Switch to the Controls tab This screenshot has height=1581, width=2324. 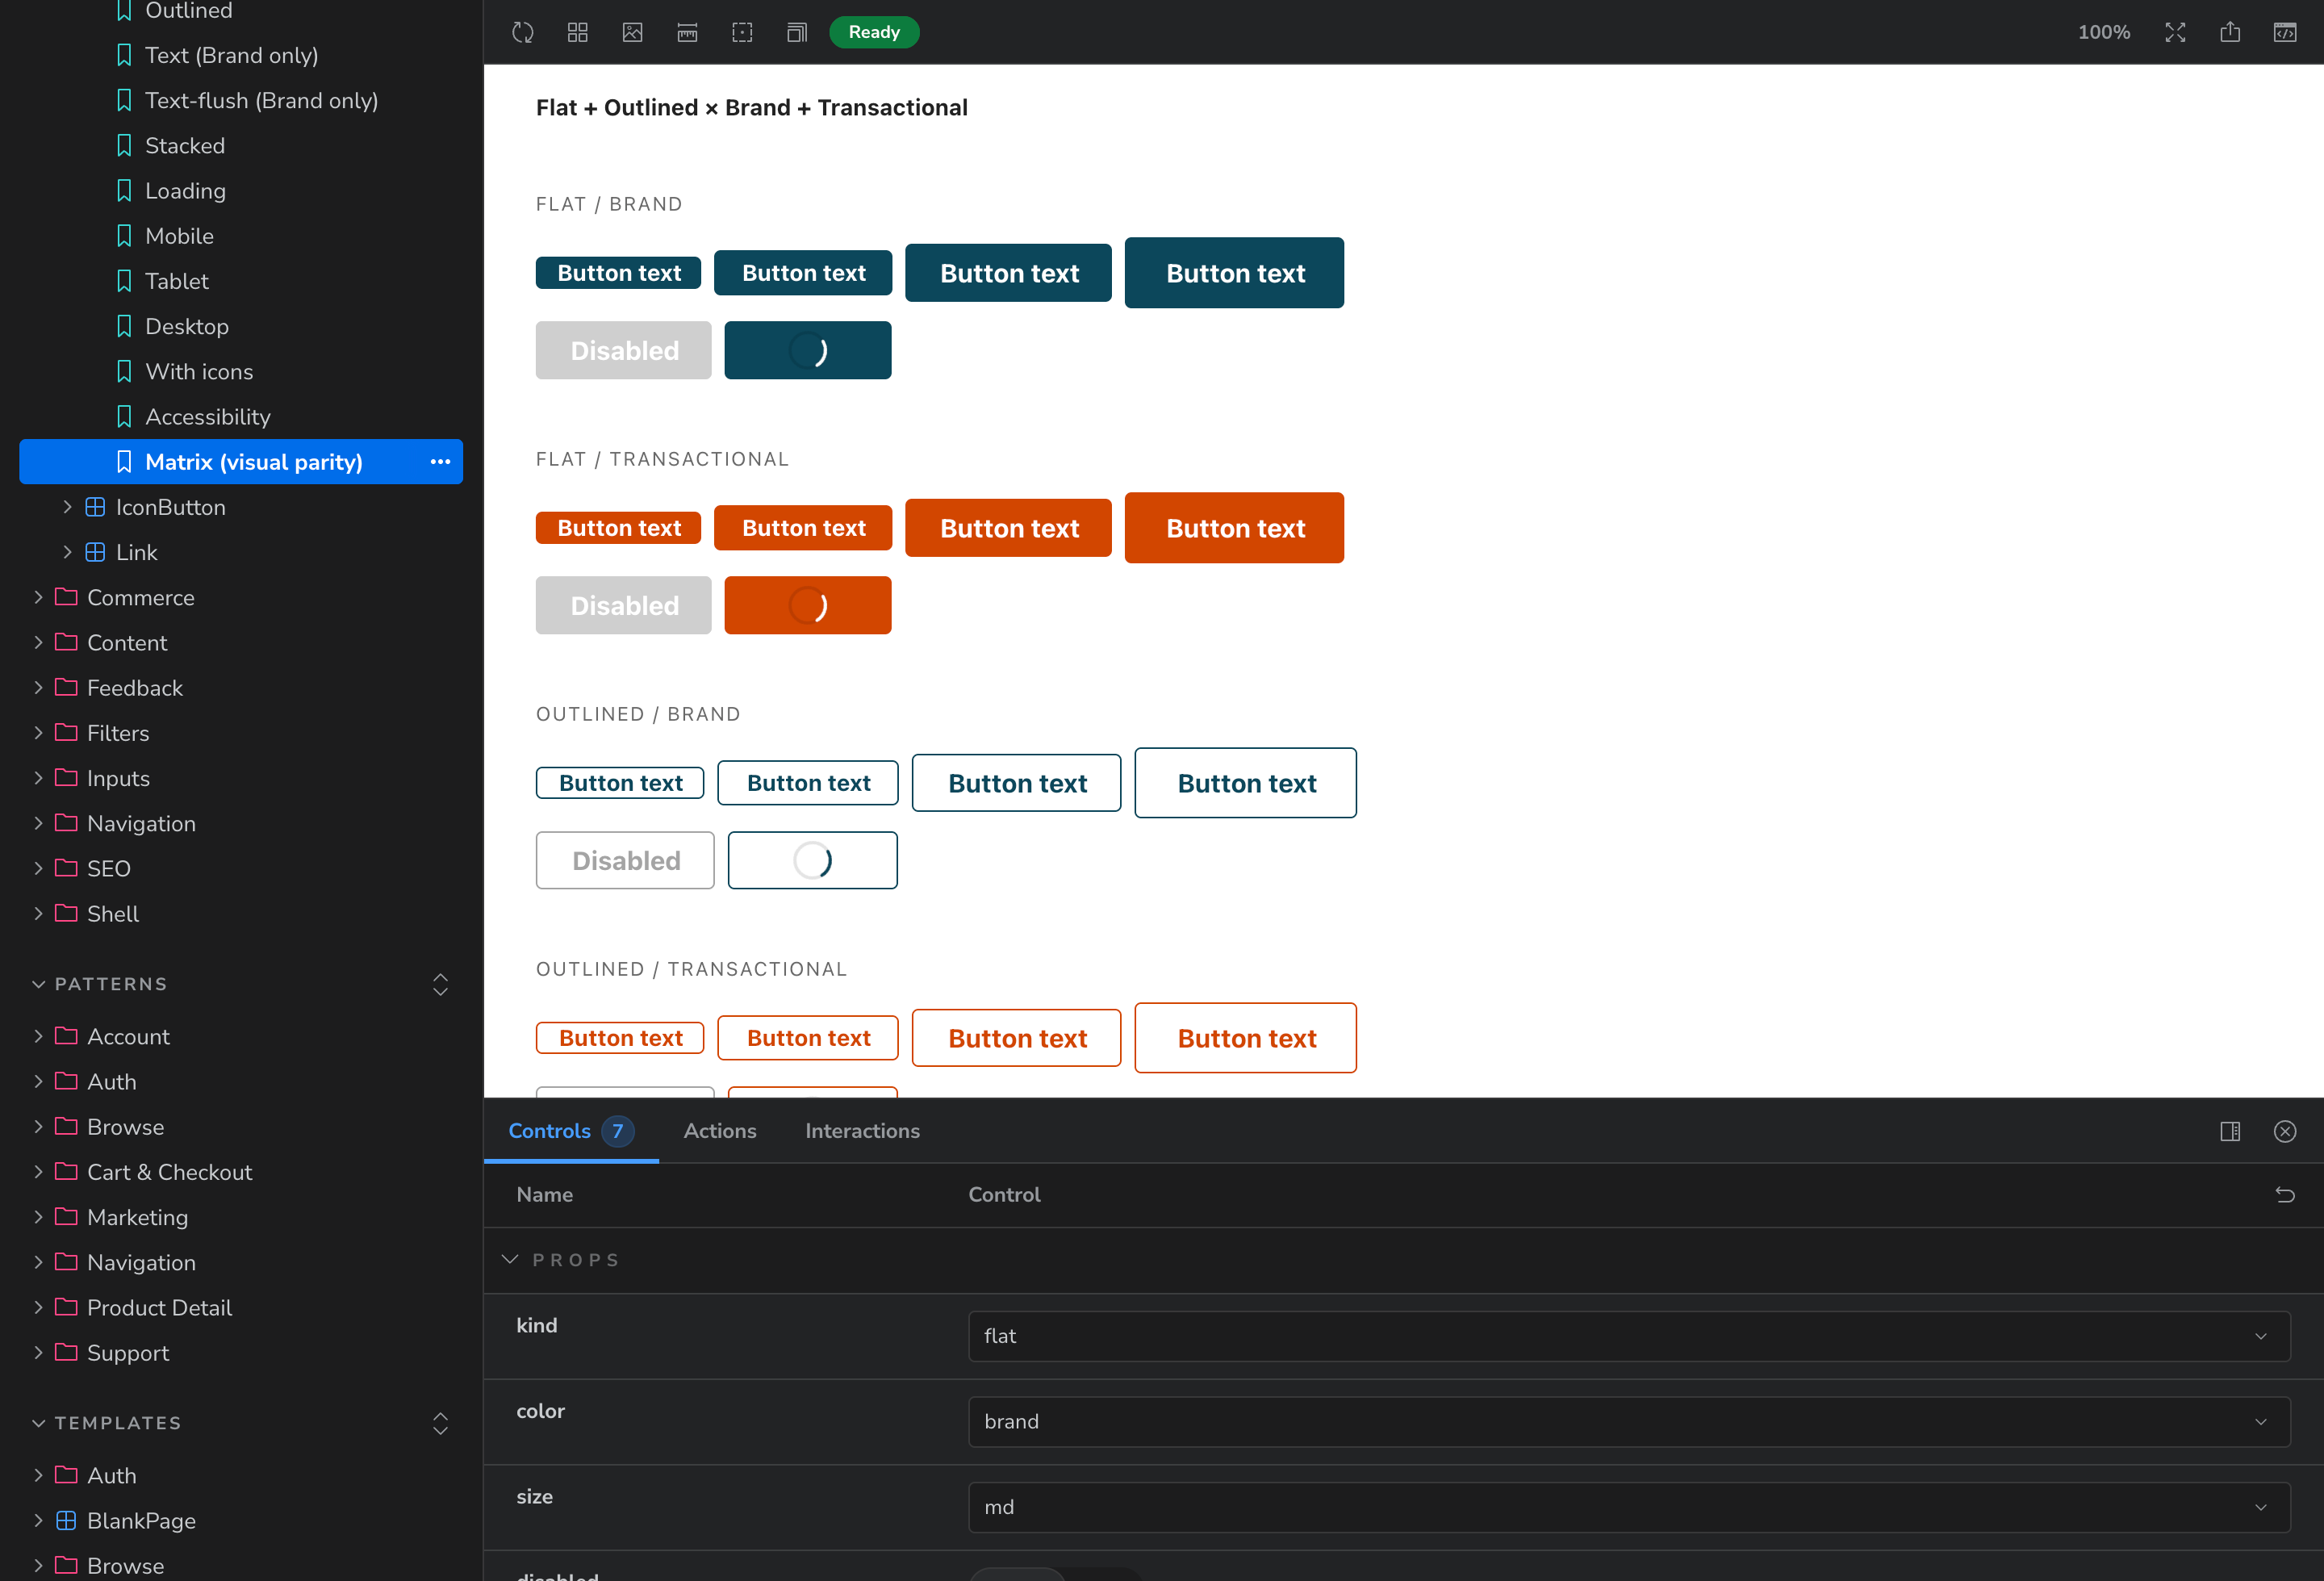(x=570, y=1131)
